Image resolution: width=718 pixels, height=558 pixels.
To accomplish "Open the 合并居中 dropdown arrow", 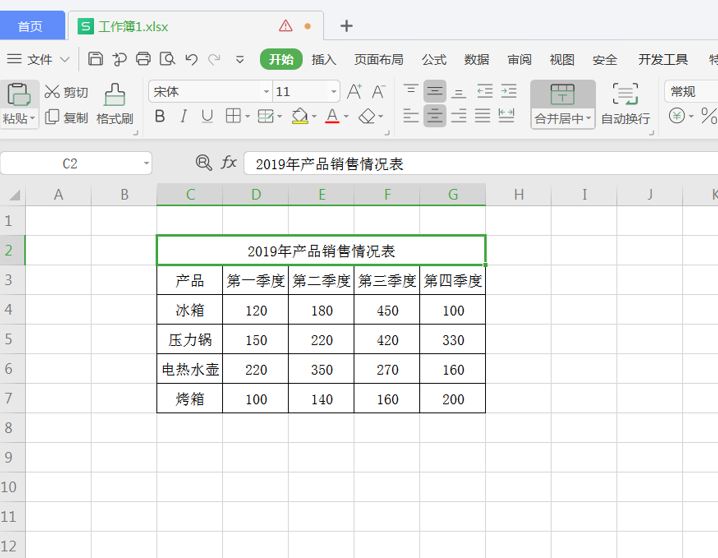I will [x=588, y=119].
